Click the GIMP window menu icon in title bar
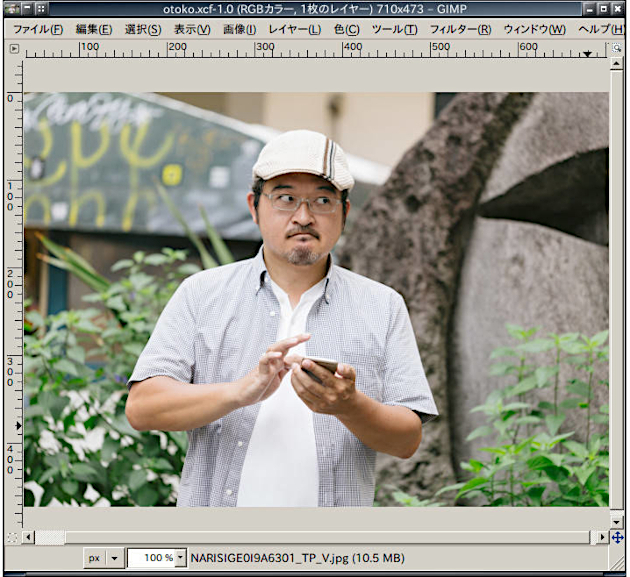The width and height of the screenshot is (630, 577). coord(13,8)
